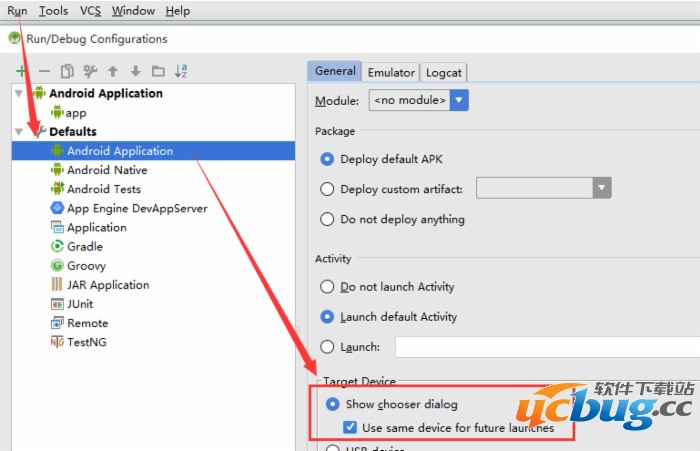This screenshot has height=451, width=700.
Task: Switch to the Emulator tab
Action: coord(391,72)
